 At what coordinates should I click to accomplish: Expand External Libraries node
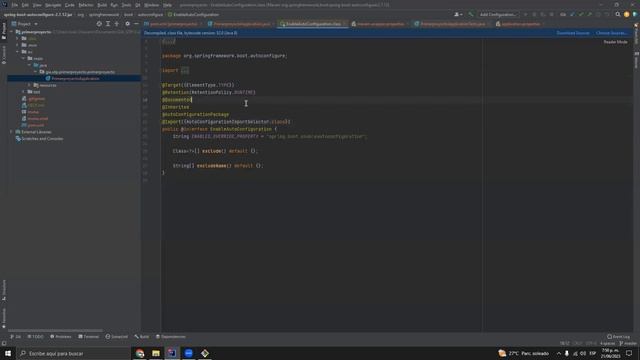12,132
